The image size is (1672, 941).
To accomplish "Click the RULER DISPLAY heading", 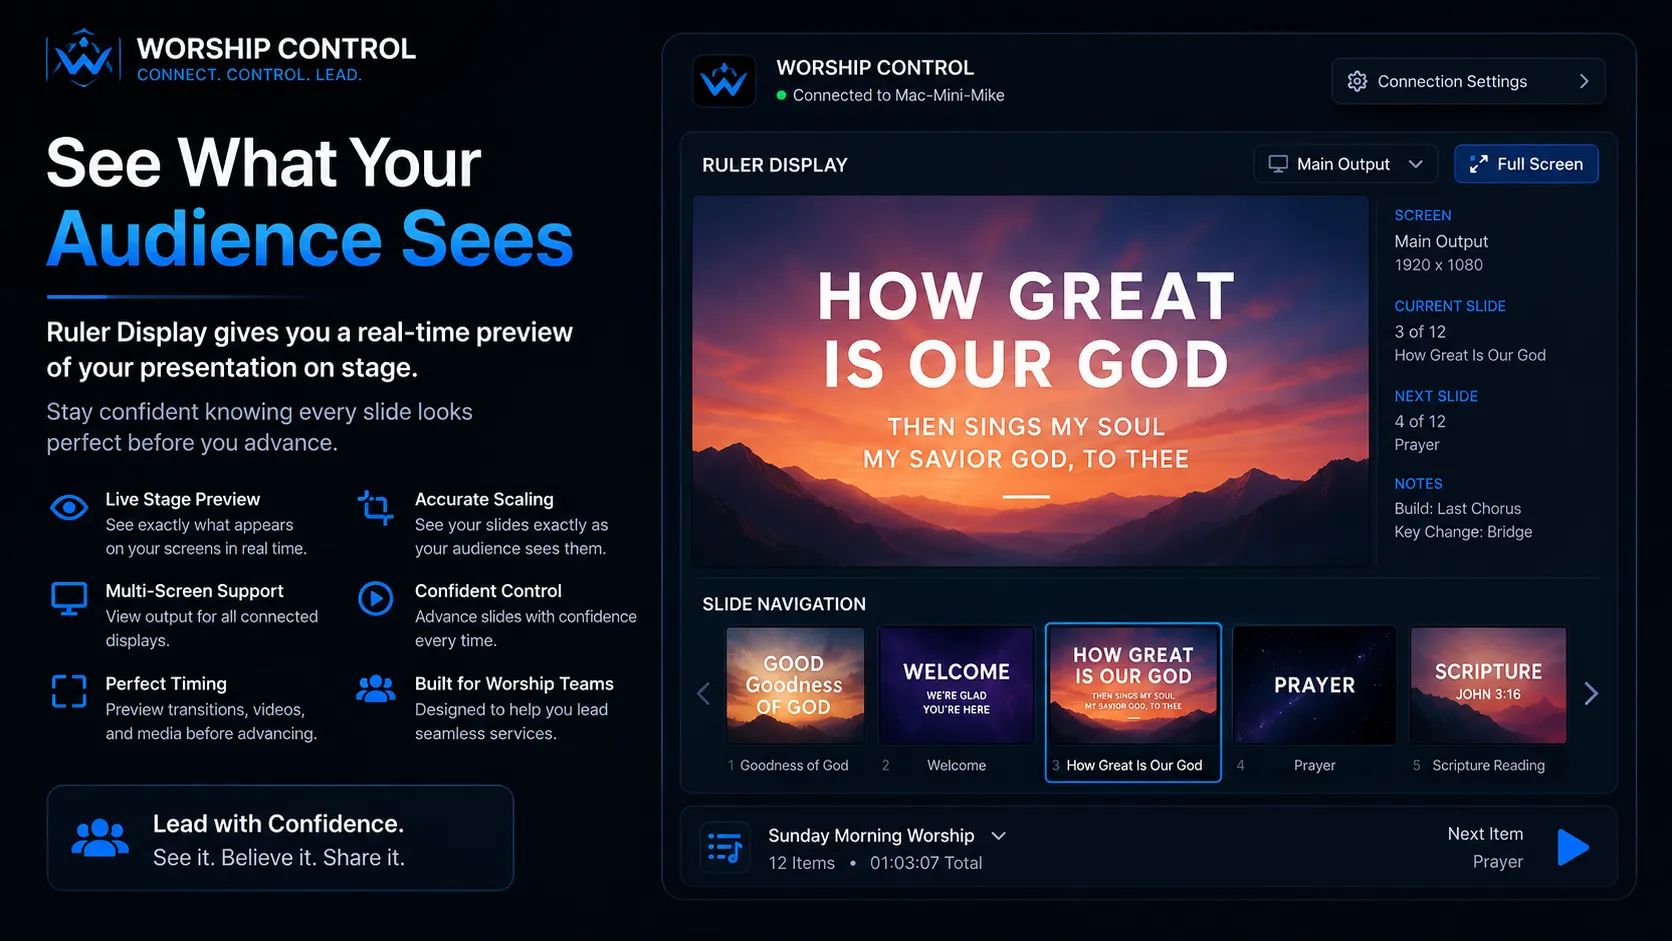I will pos(775,165).
